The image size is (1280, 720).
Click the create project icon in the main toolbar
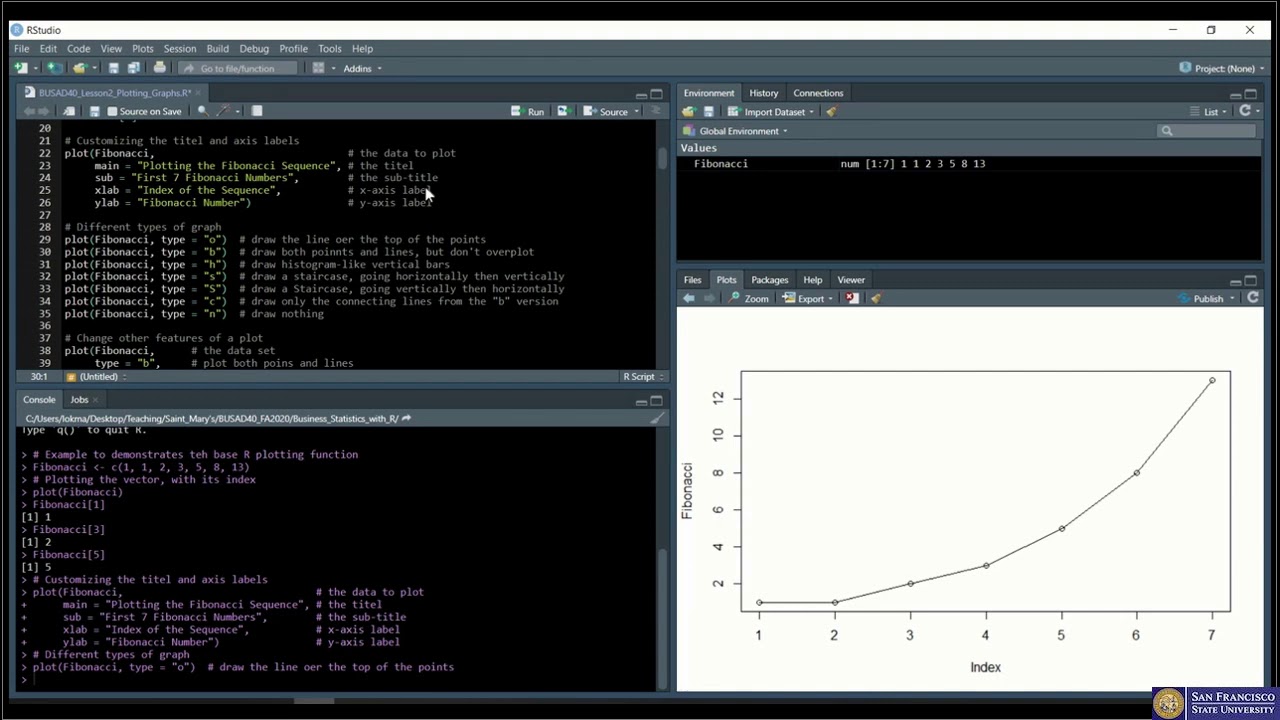point(55,68)
